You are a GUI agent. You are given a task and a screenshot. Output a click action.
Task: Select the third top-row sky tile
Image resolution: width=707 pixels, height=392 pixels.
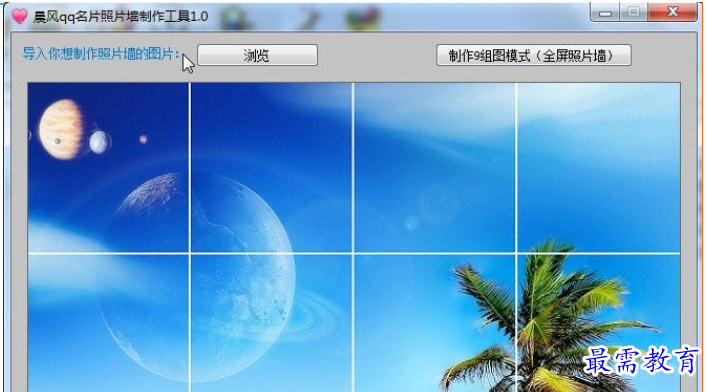click(435, 167)
